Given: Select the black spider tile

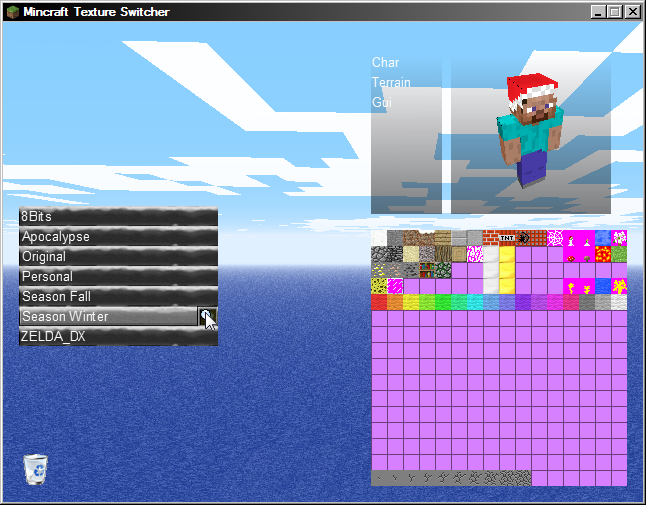Looking at the screenshot, I should [523, 238].
